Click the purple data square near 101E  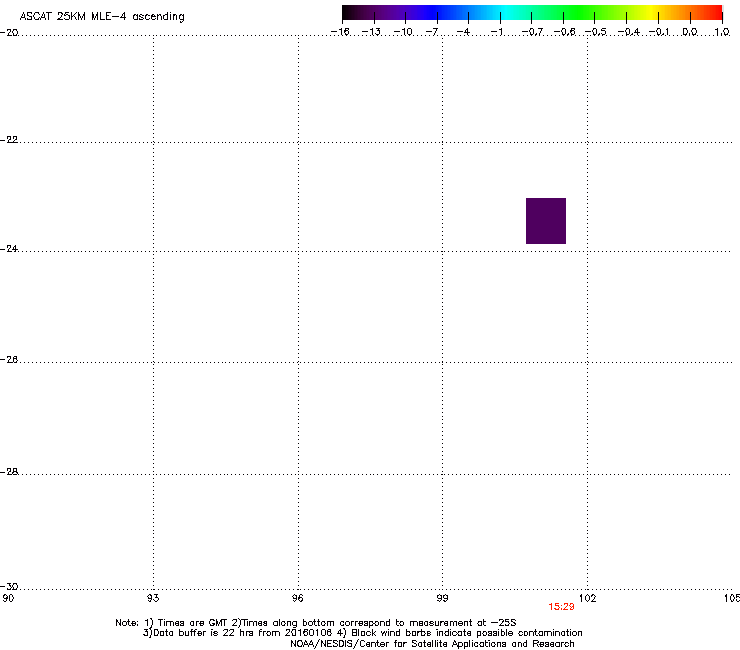(x=546, y=221)
